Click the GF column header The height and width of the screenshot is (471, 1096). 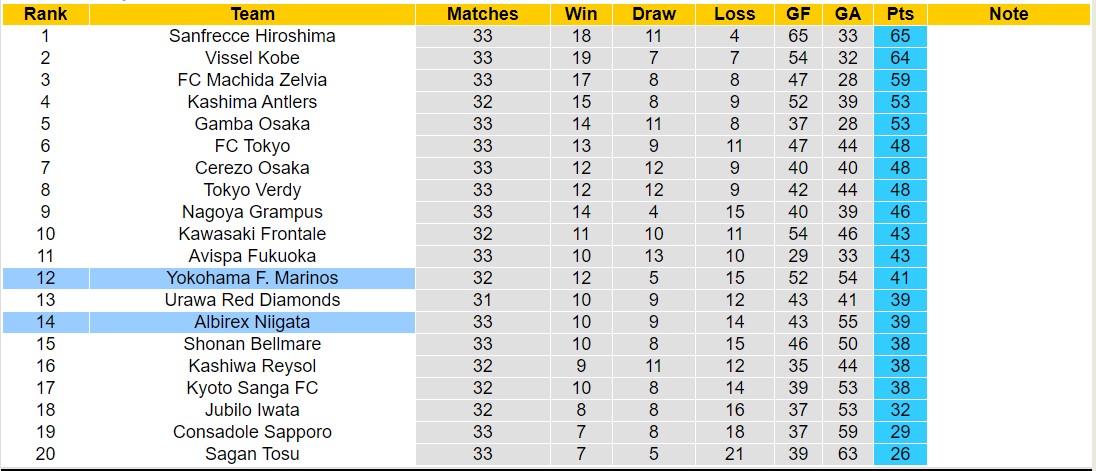(x=798, y=14)
